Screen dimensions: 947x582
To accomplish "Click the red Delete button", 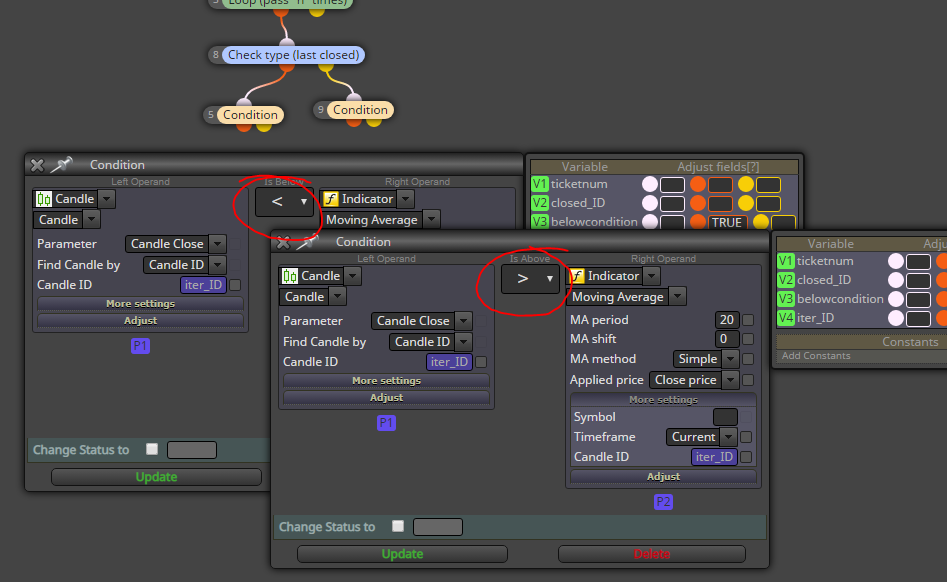I will (x=652, y=554).
